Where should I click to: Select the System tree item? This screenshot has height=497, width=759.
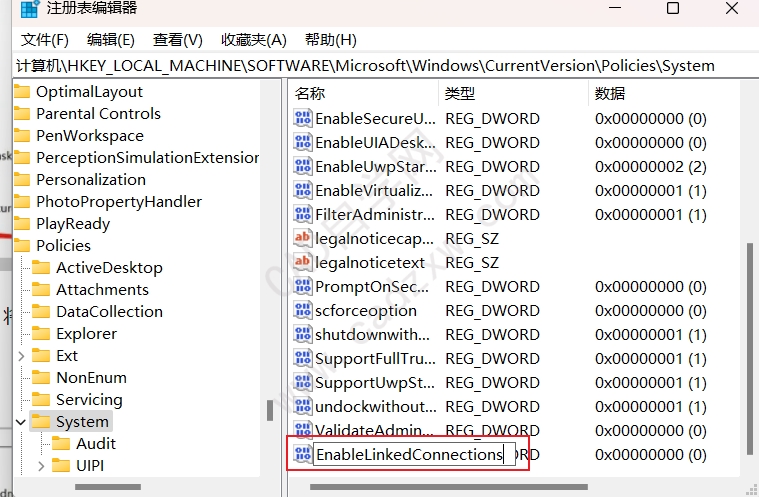coord(82,422)
